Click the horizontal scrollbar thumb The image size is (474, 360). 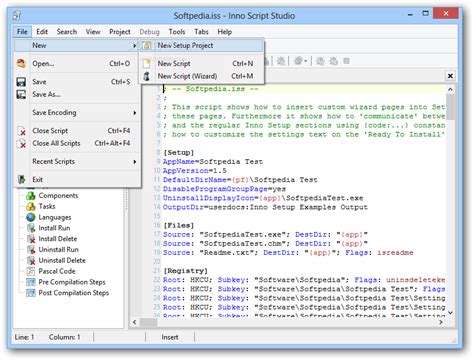point(148,322)
